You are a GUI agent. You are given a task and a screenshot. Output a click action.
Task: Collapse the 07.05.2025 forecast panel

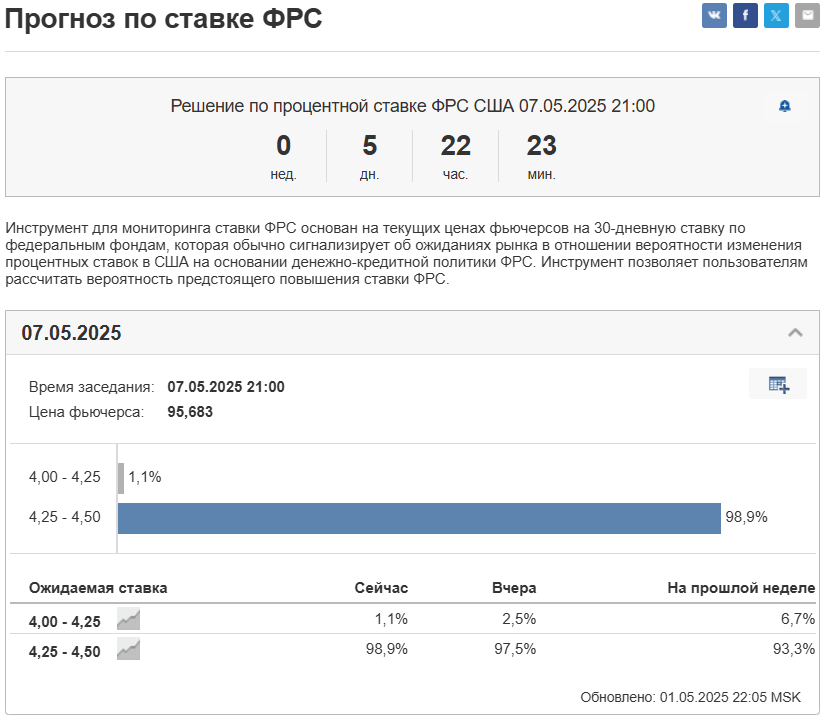(x=794, y=330)
